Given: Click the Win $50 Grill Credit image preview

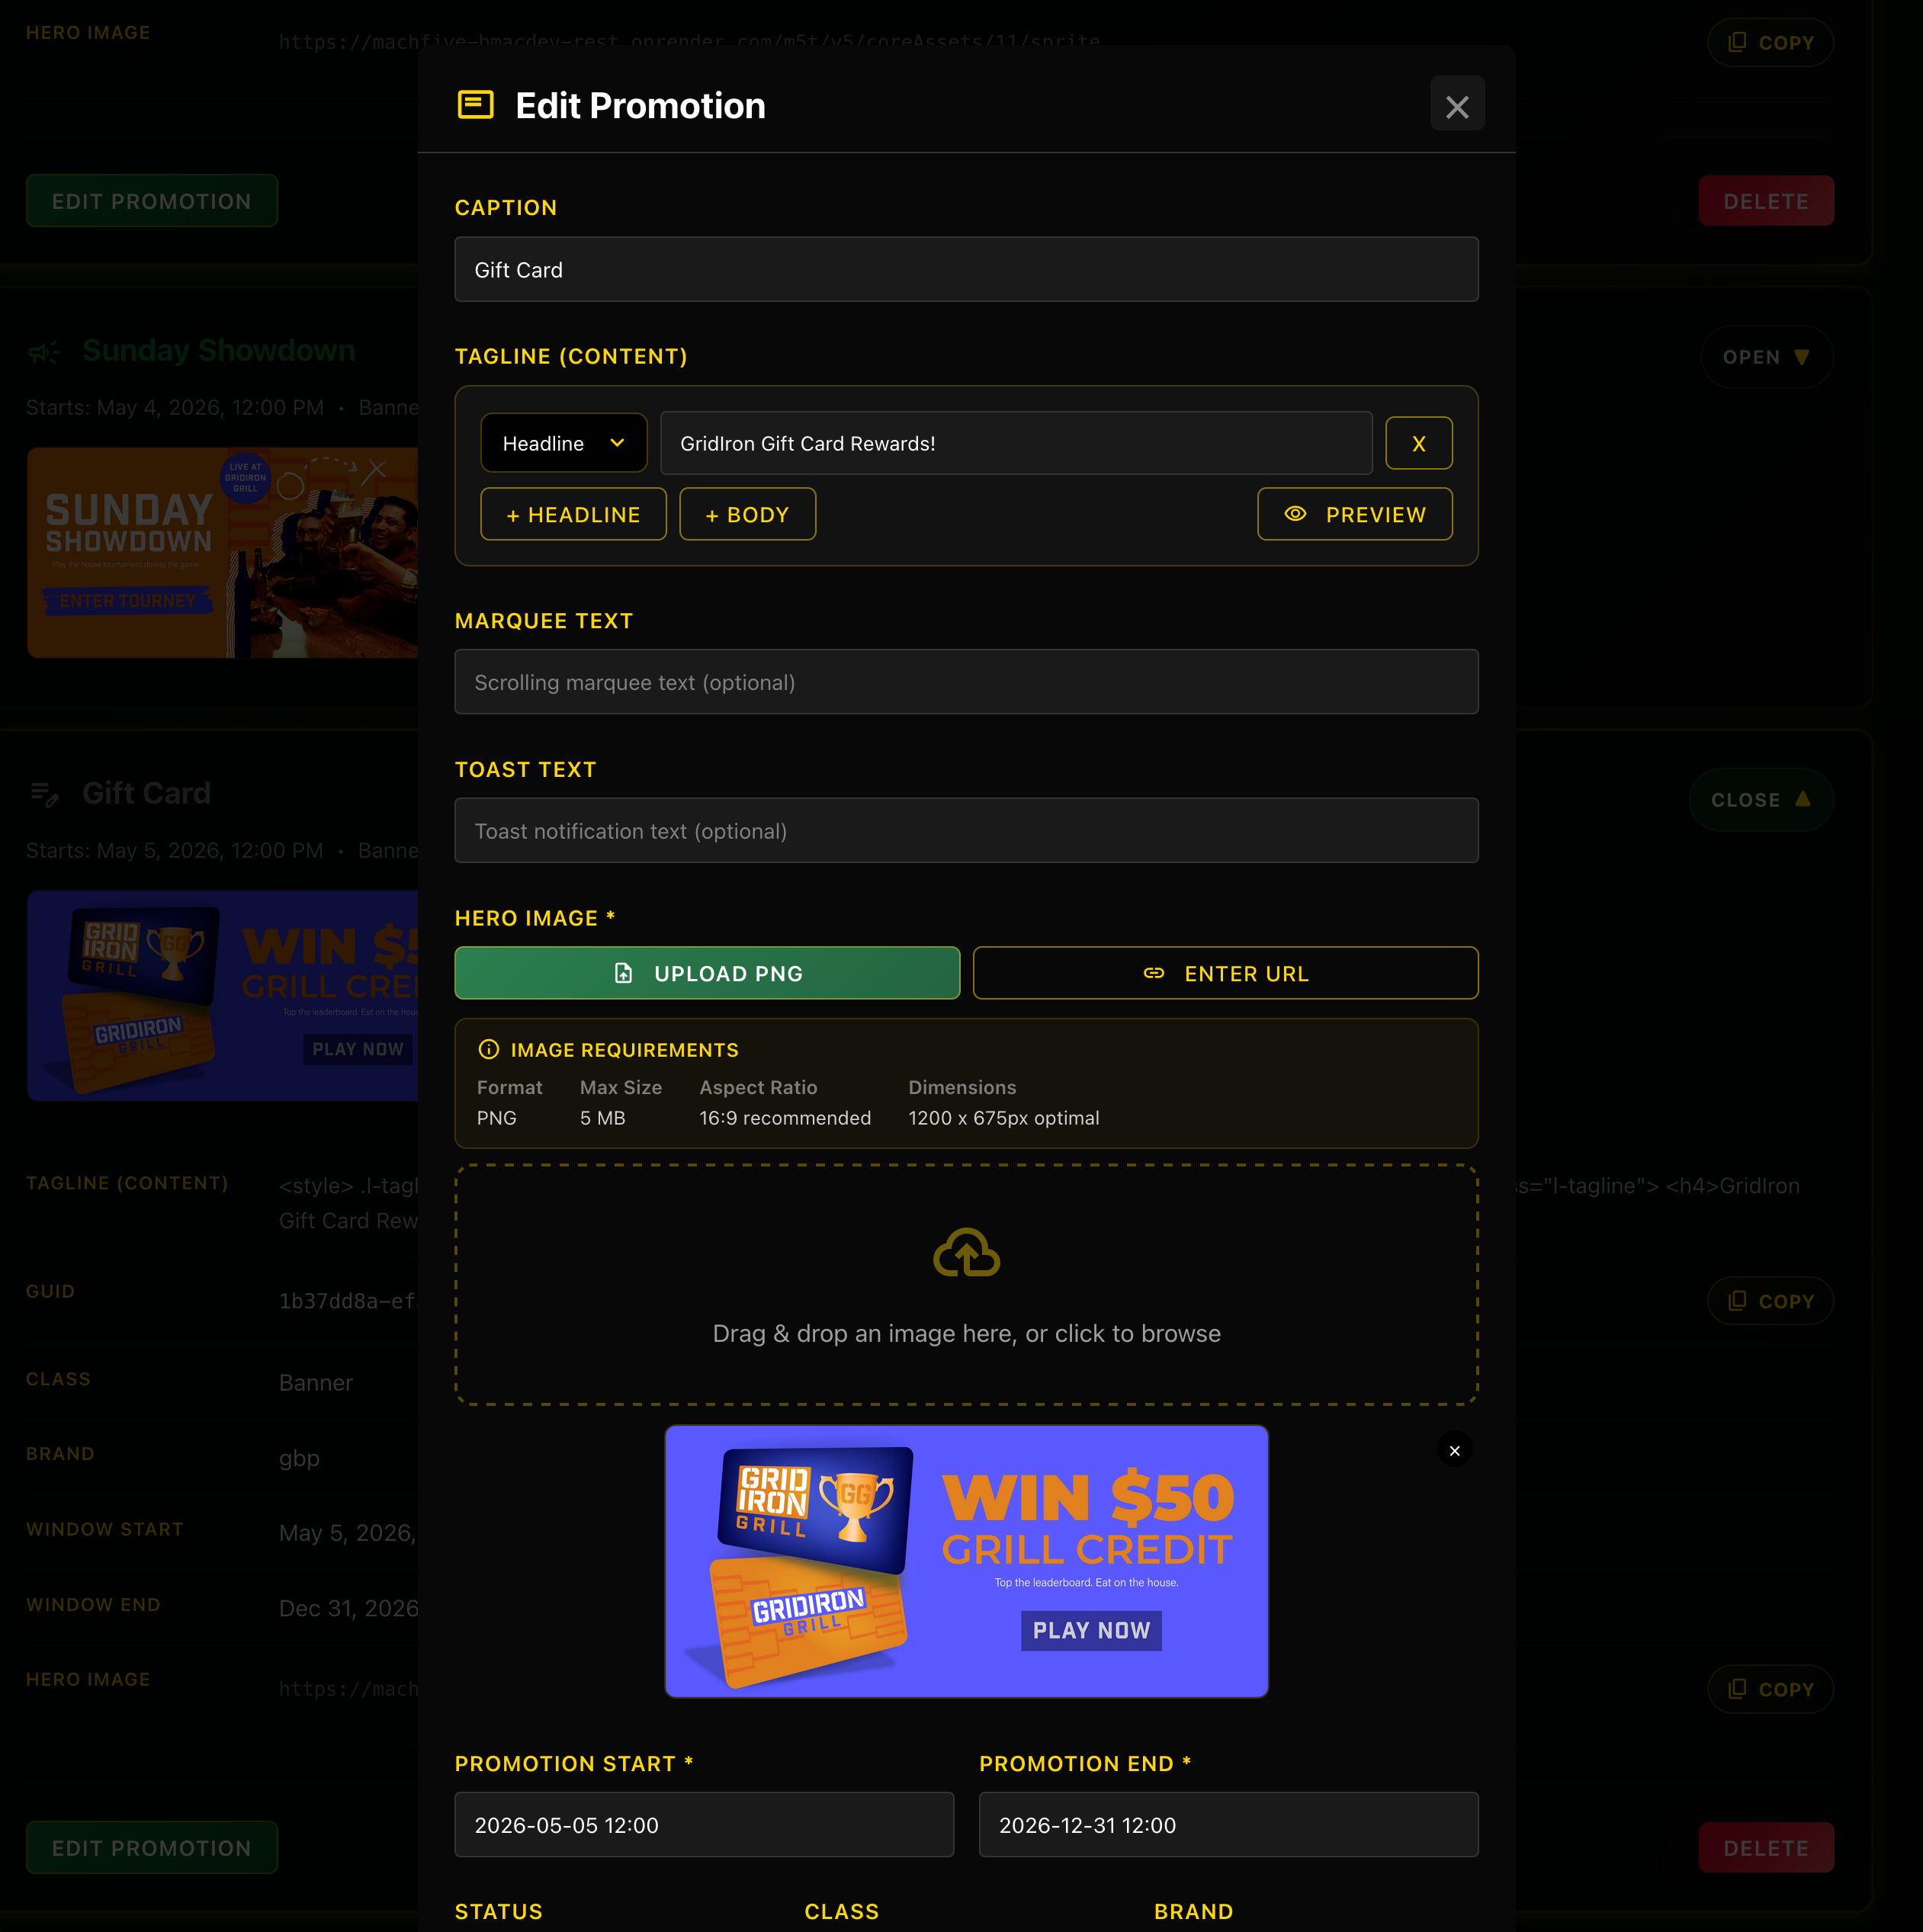Looking at the screenshot, I should pyautogui.click(x=966, y=1561).
